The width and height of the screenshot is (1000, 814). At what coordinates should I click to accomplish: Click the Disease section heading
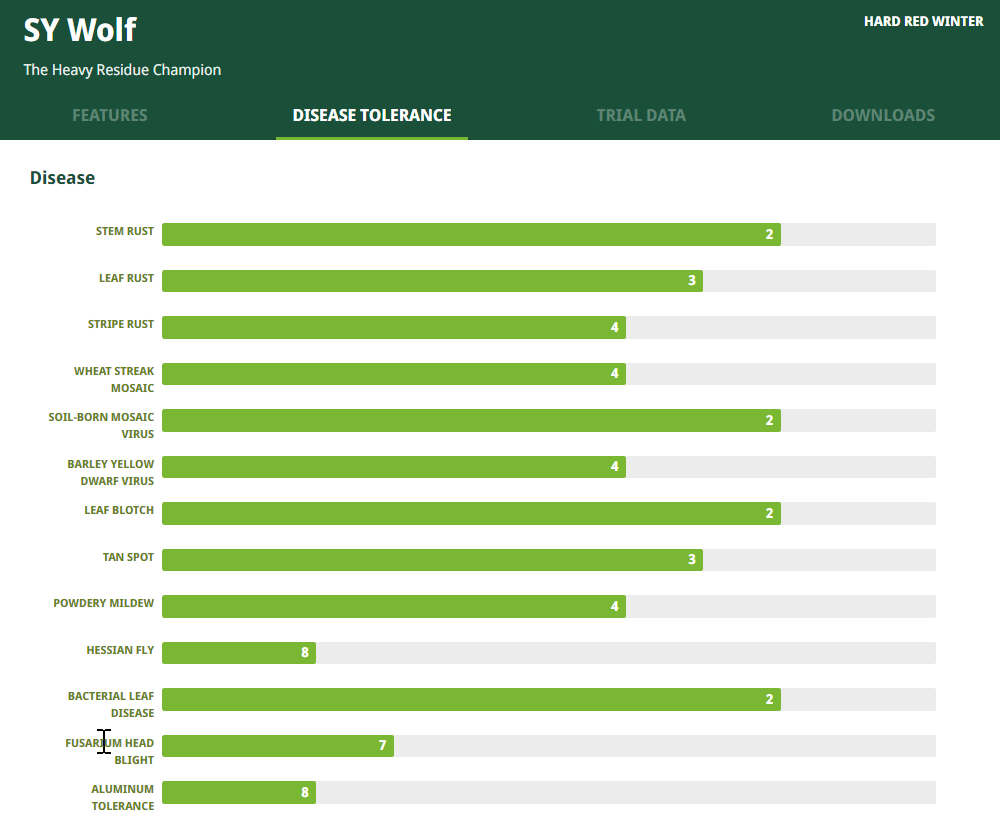62,177
